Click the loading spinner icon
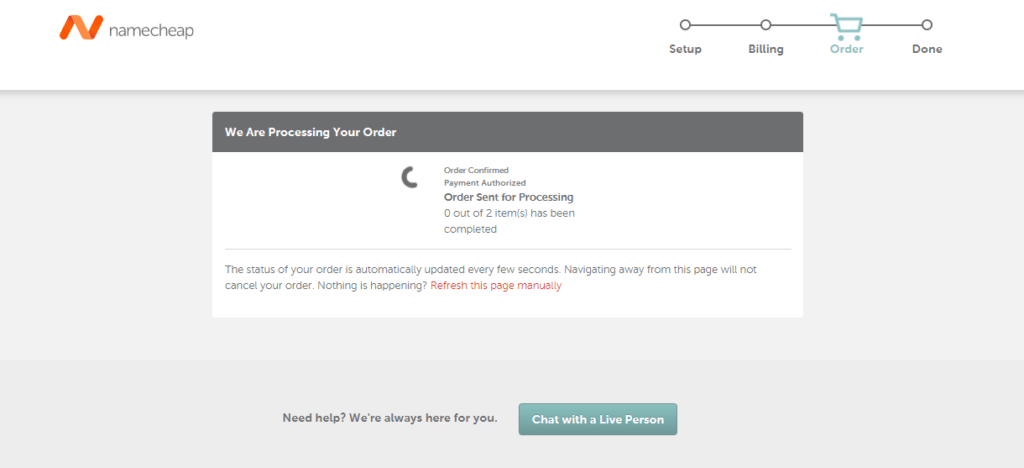This screenshot has width=1024, height=468. (x=410, y=178)
